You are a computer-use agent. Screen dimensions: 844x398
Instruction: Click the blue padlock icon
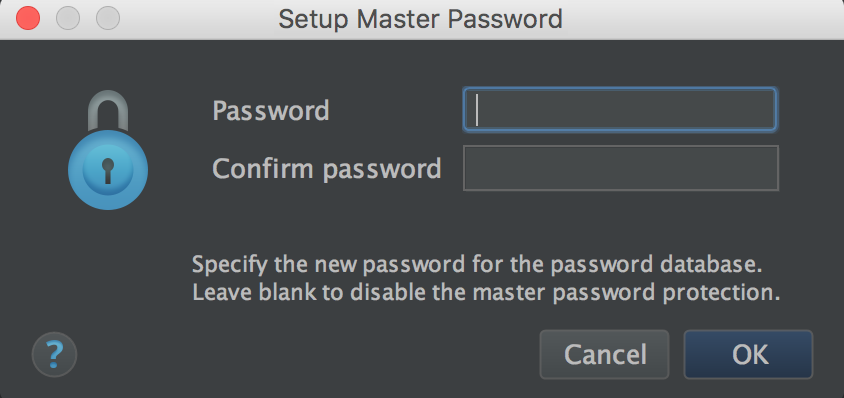pyautogui.click(x=108, y=150)
